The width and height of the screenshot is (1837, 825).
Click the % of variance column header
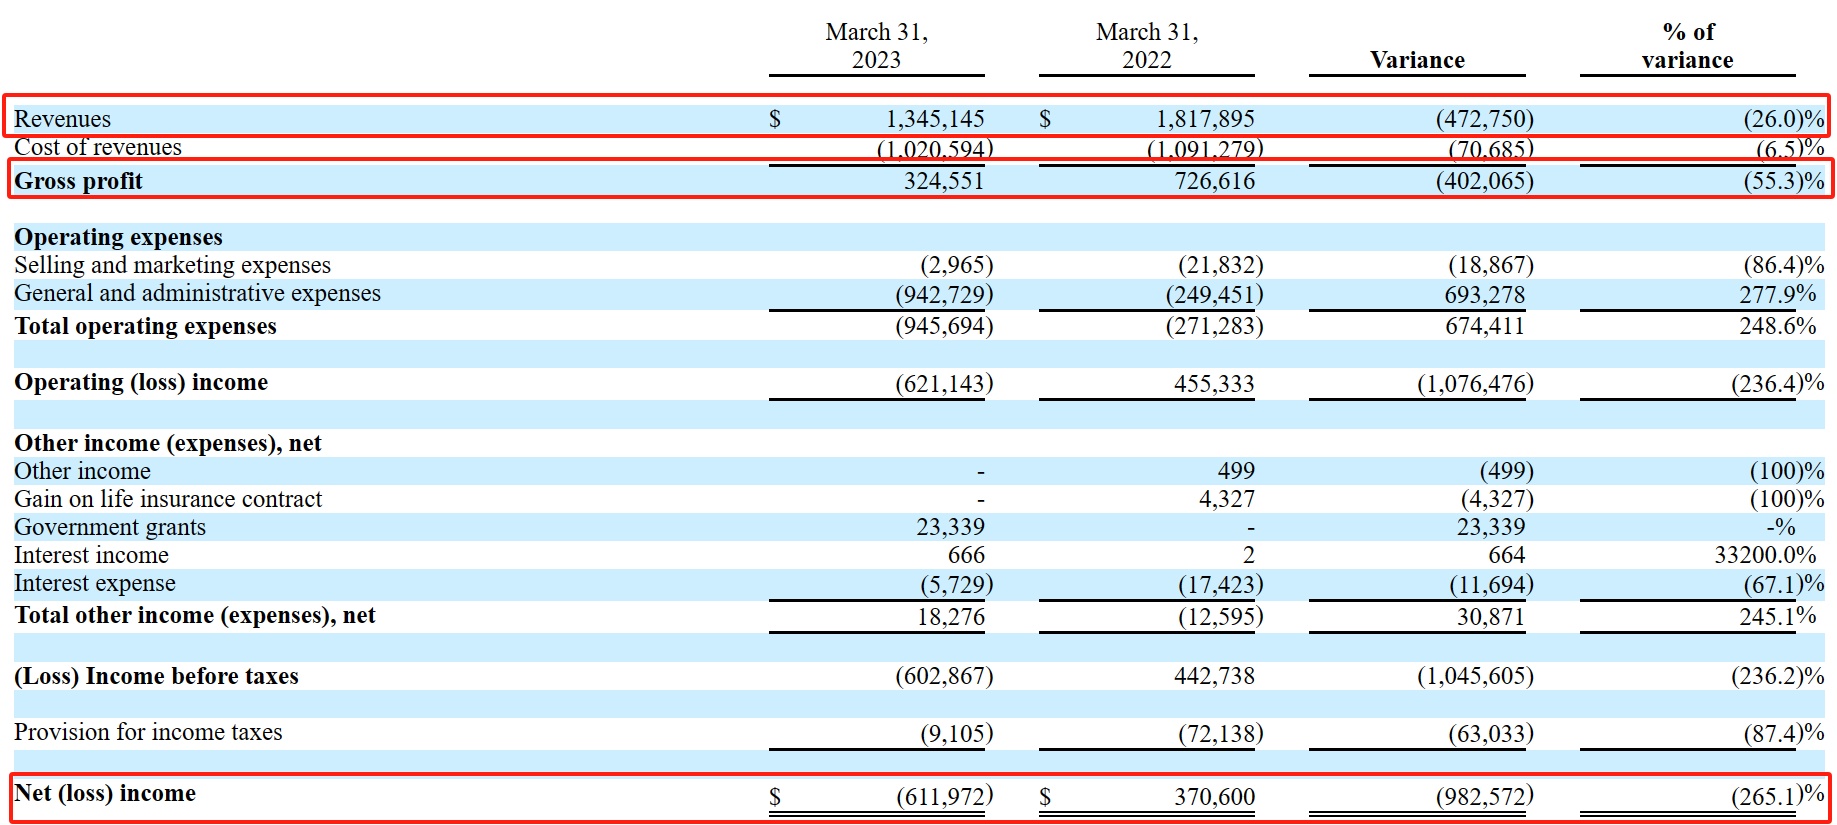(x=1687, y=46)
